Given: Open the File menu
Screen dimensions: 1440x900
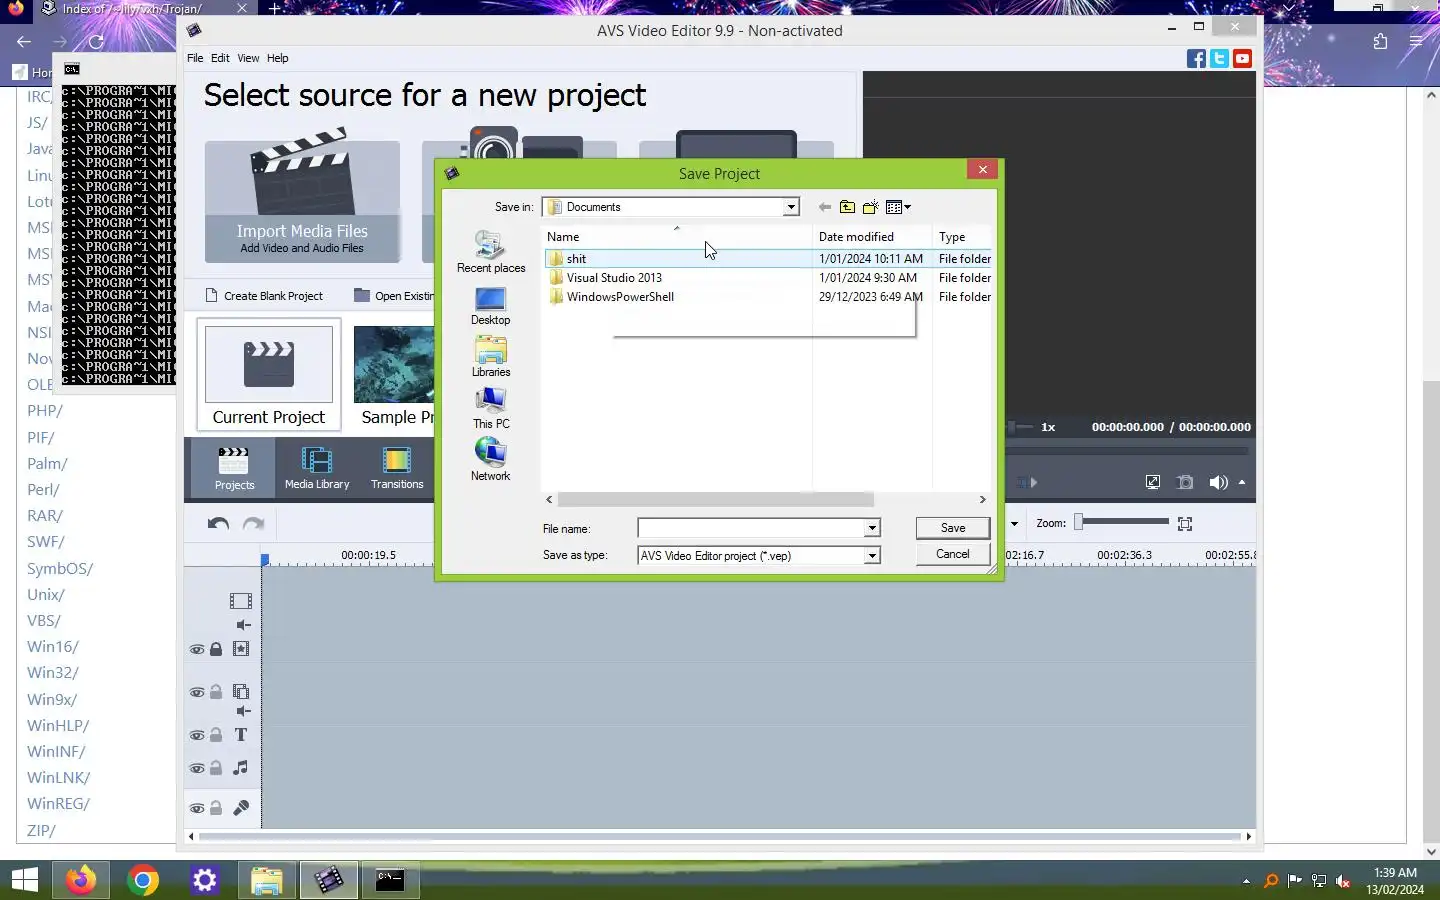Looking at the screenshot, I should 195,58.
